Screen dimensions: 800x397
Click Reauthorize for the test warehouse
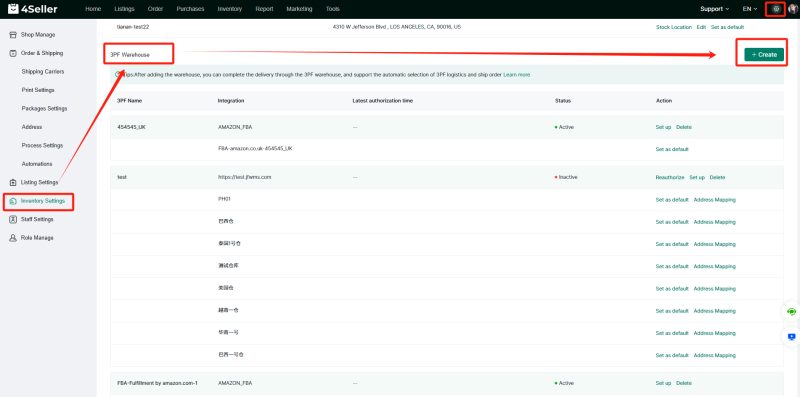point(670,178)
